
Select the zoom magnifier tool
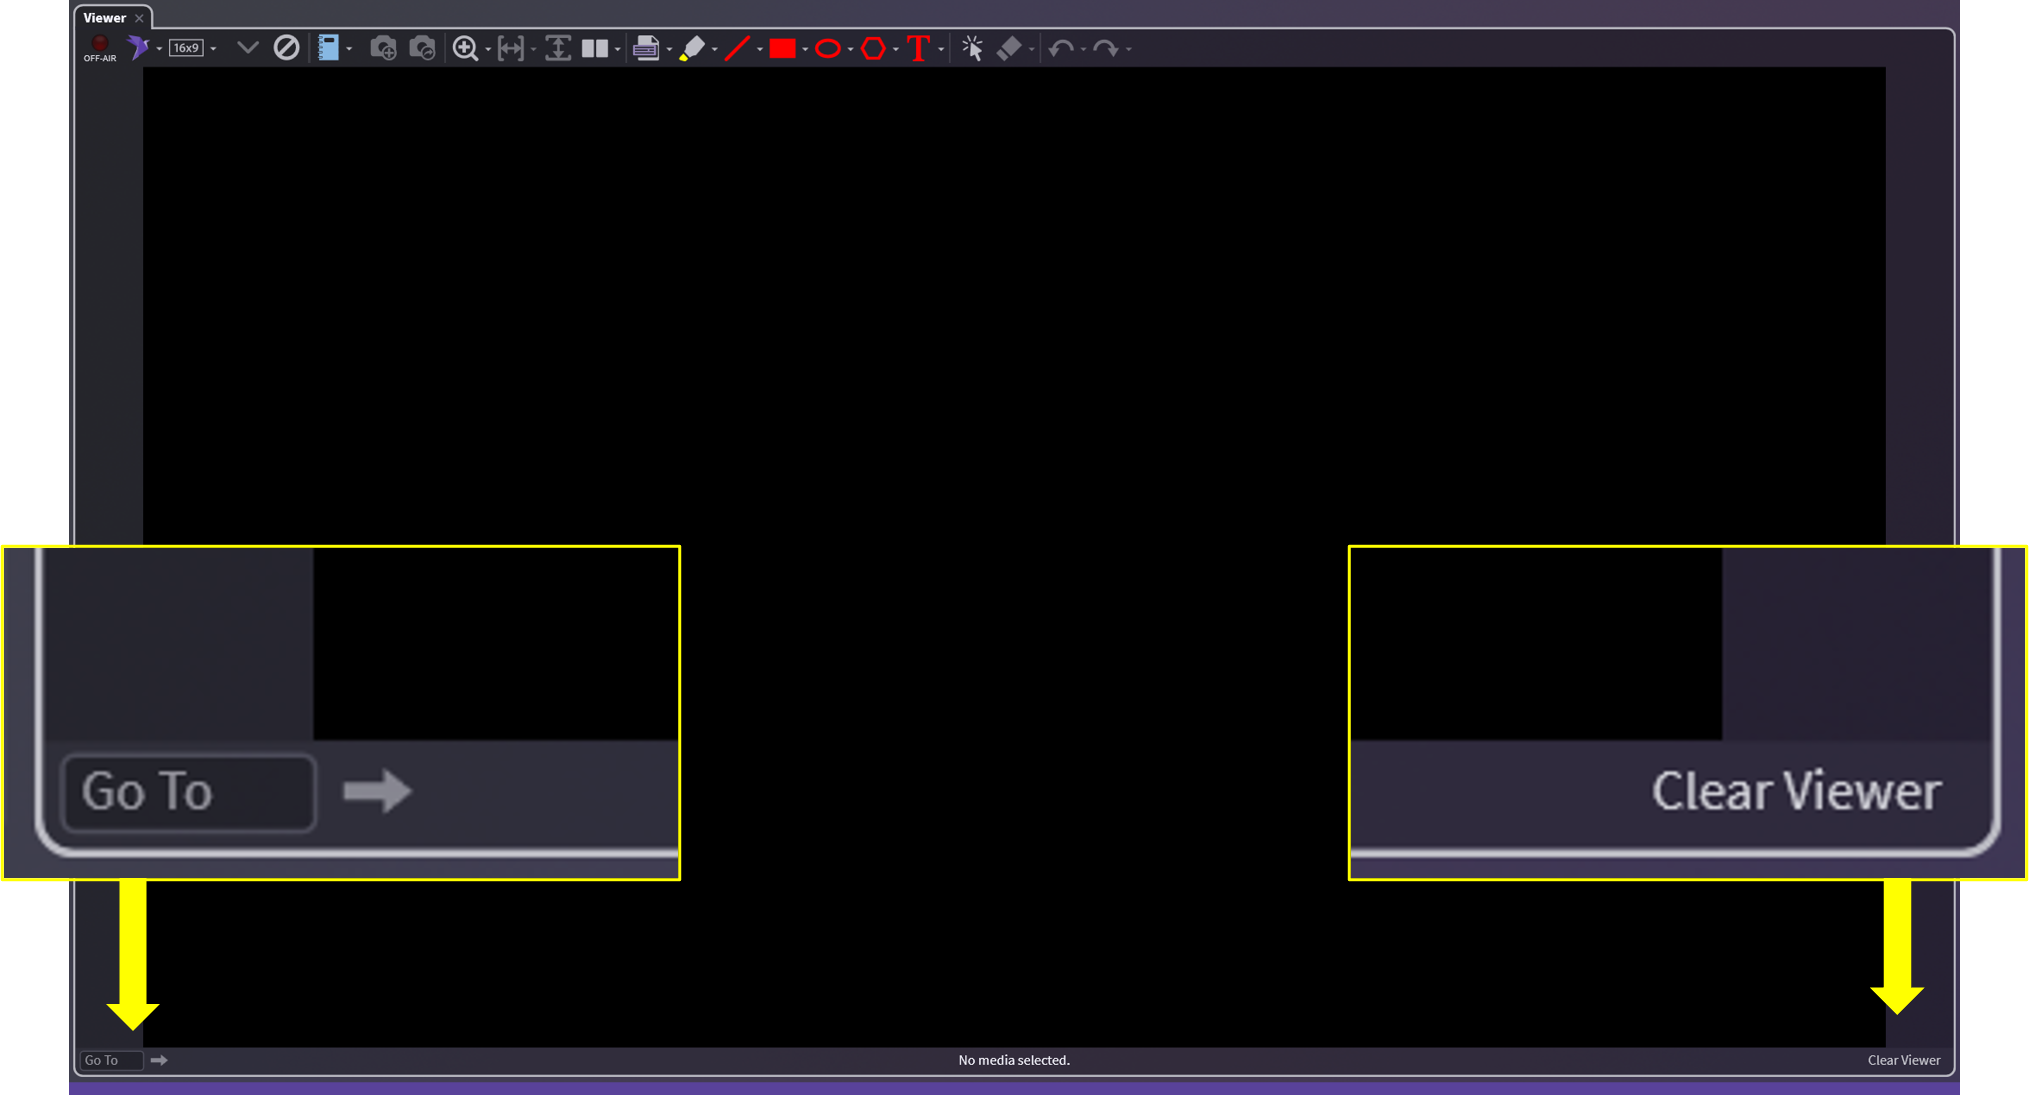pyautogui.click(x=465, y=47)
